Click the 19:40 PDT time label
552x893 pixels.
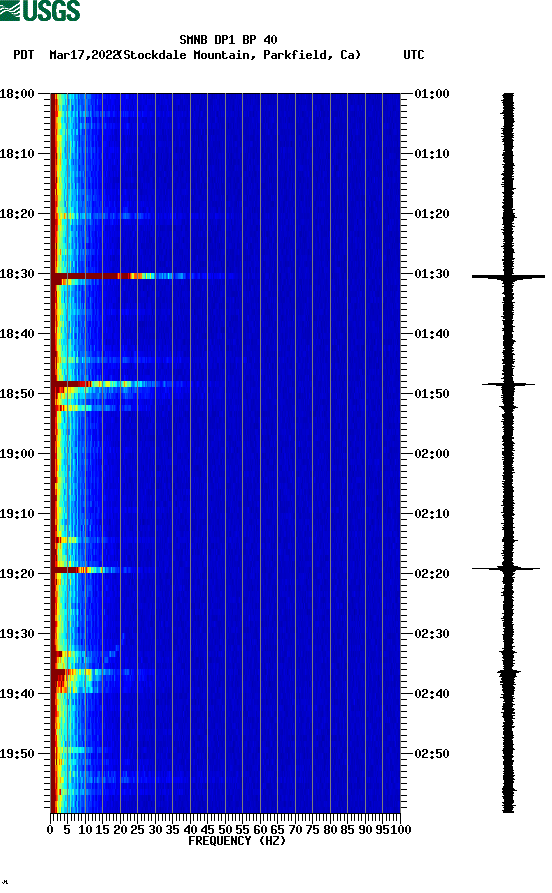tap(17, 693)
